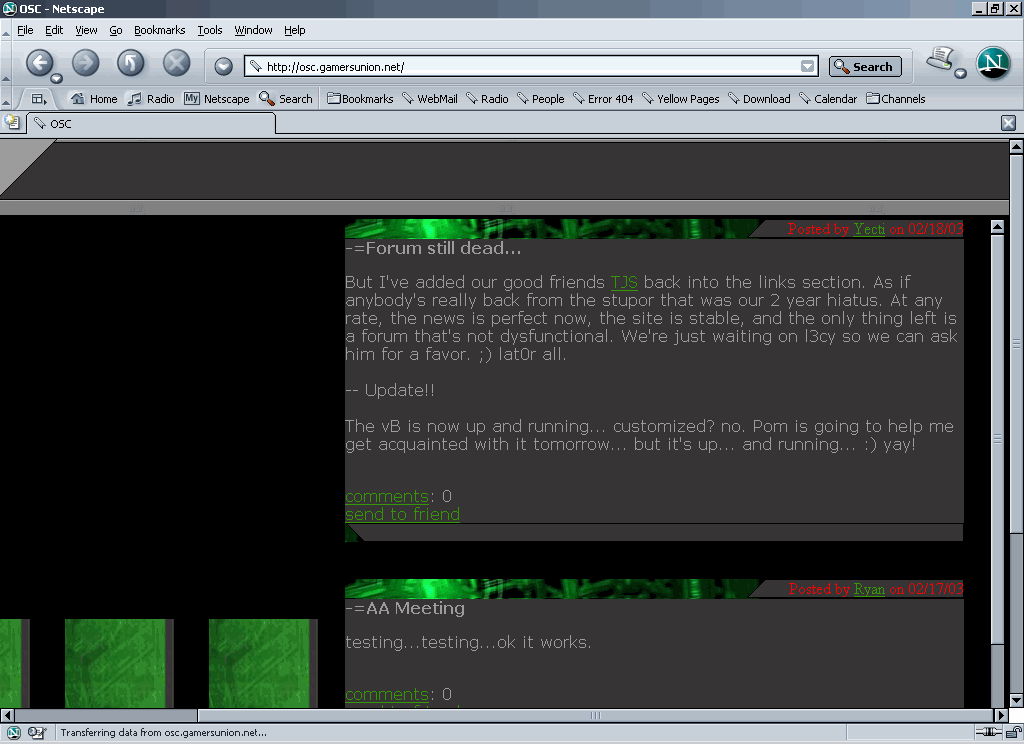Open comments for AA Meeting post
The height and width of the screenshot is (744, 1024).
(x=387, y=694)
